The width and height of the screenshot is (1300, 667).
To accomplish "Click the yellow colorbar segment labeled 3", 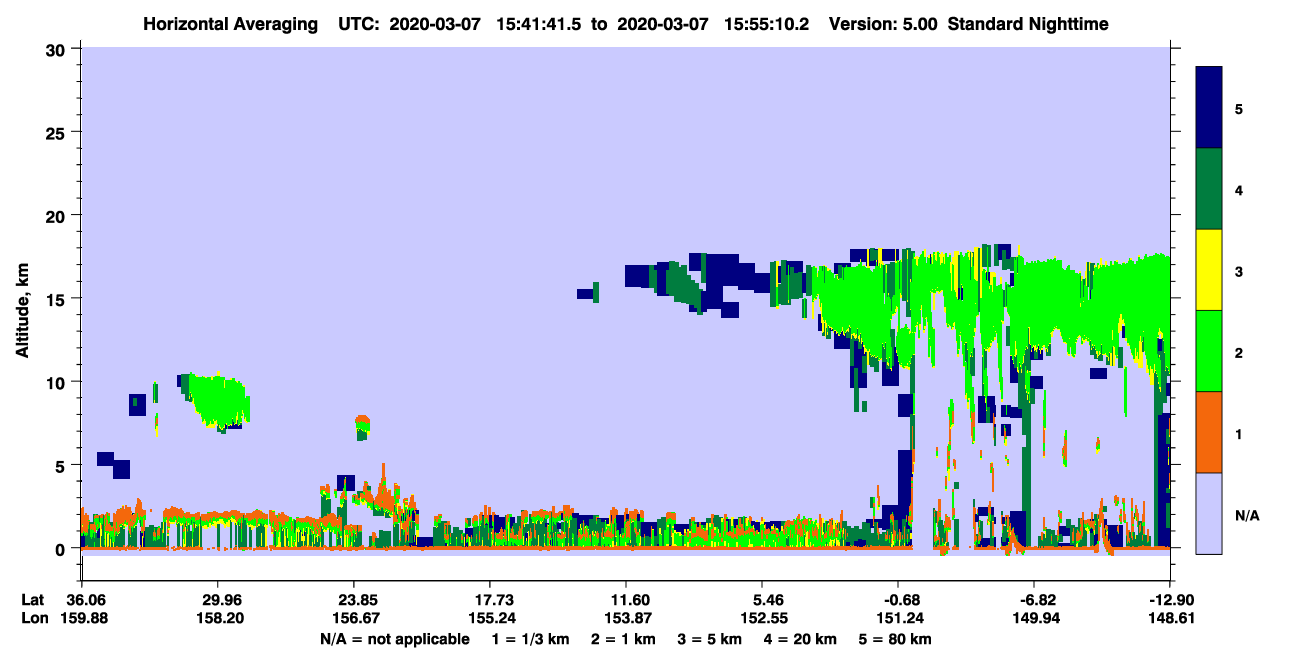I will click(1209, 270).
